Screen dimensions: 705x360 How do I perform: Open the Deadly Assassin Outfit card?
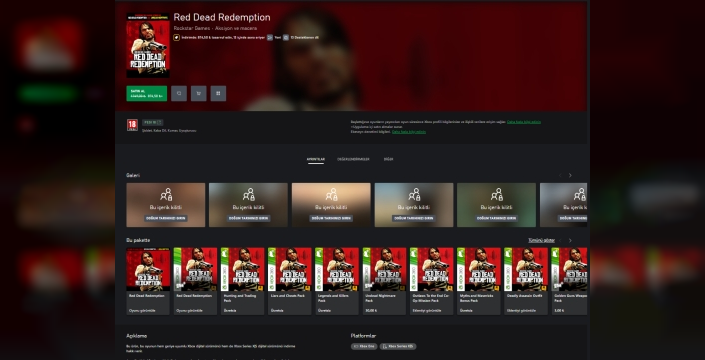coord(526,281)
